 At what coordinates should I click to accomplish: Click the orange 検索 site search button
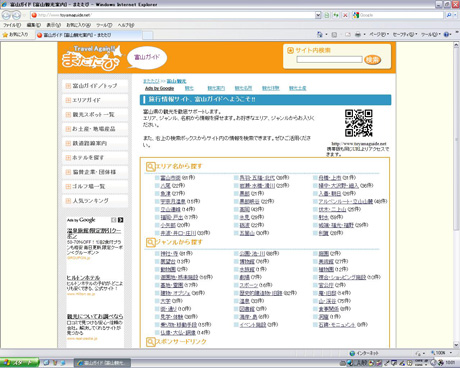click(x=372, y=60)
